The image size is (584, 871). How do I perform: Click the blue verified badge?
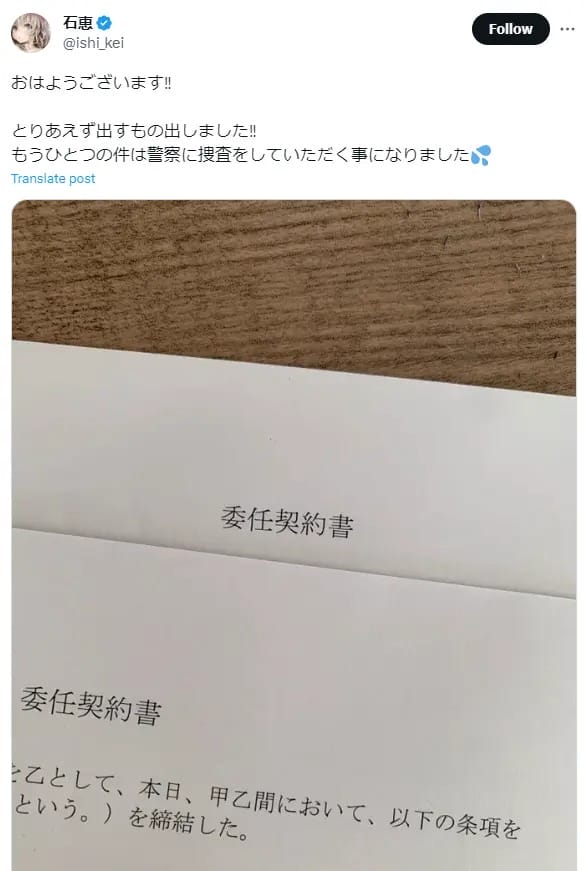pos(104,23)
